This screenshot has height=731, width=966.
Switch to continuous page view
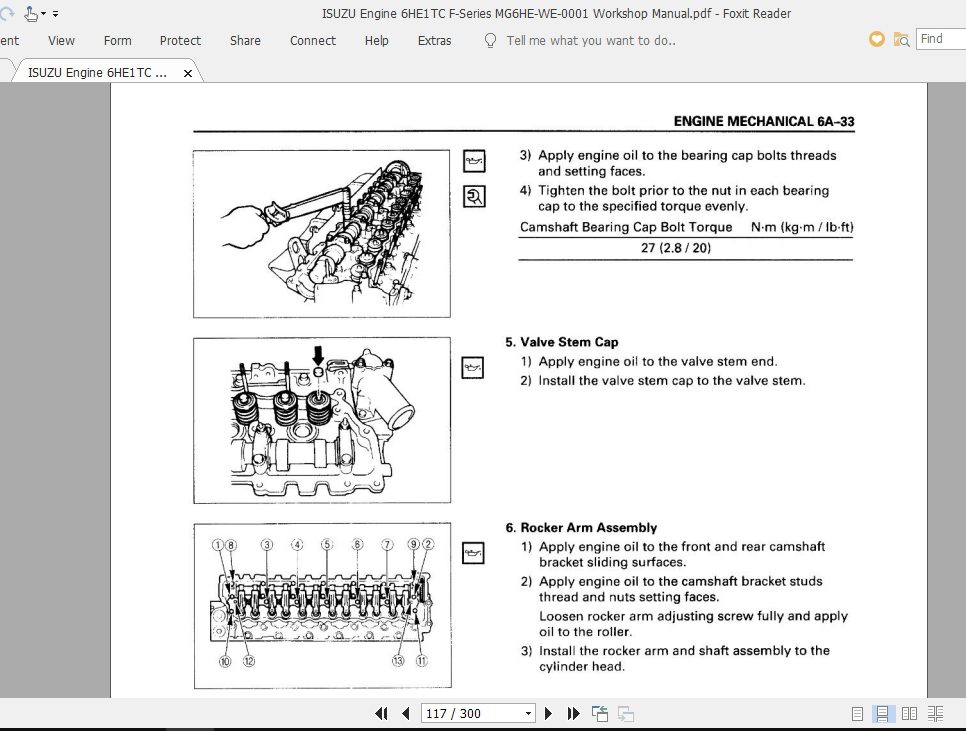point(882,714)
